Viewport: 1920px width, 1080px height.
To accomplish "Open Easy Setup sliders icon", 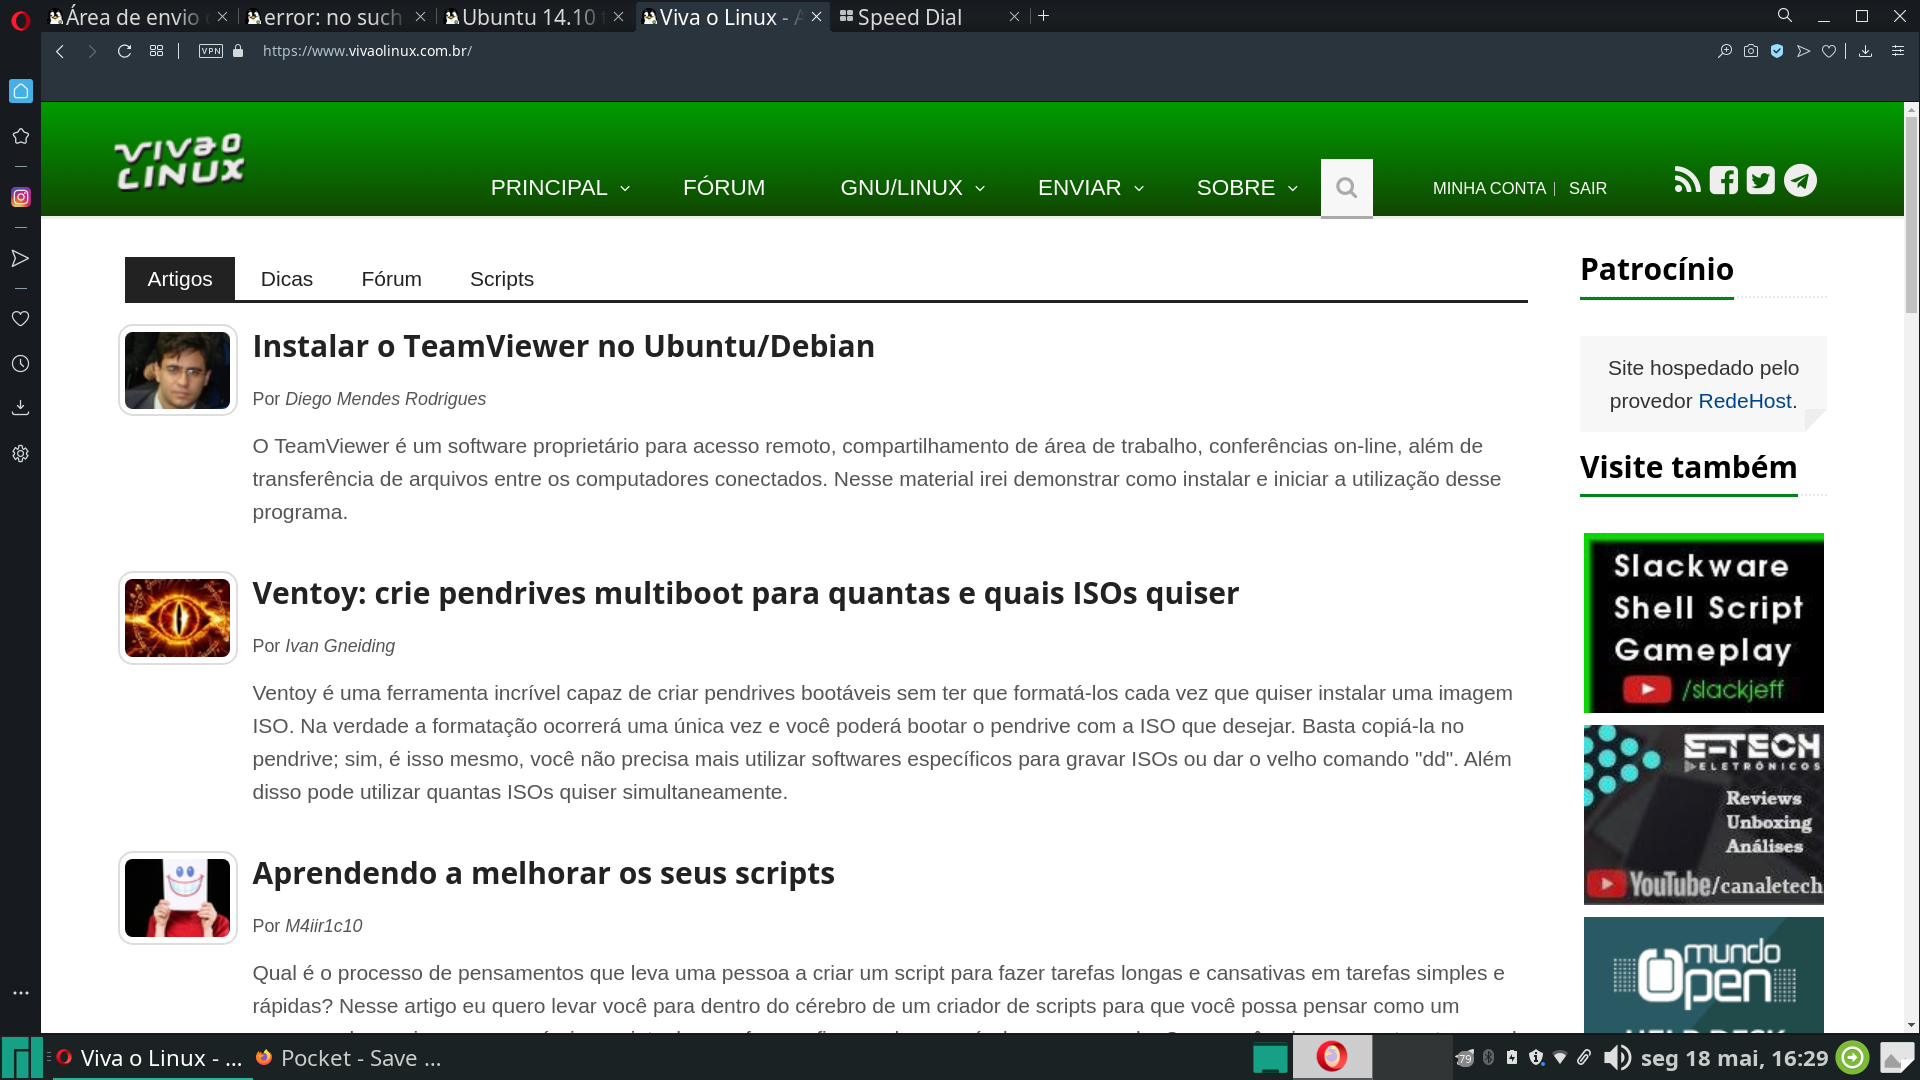I will point(1897,51).
